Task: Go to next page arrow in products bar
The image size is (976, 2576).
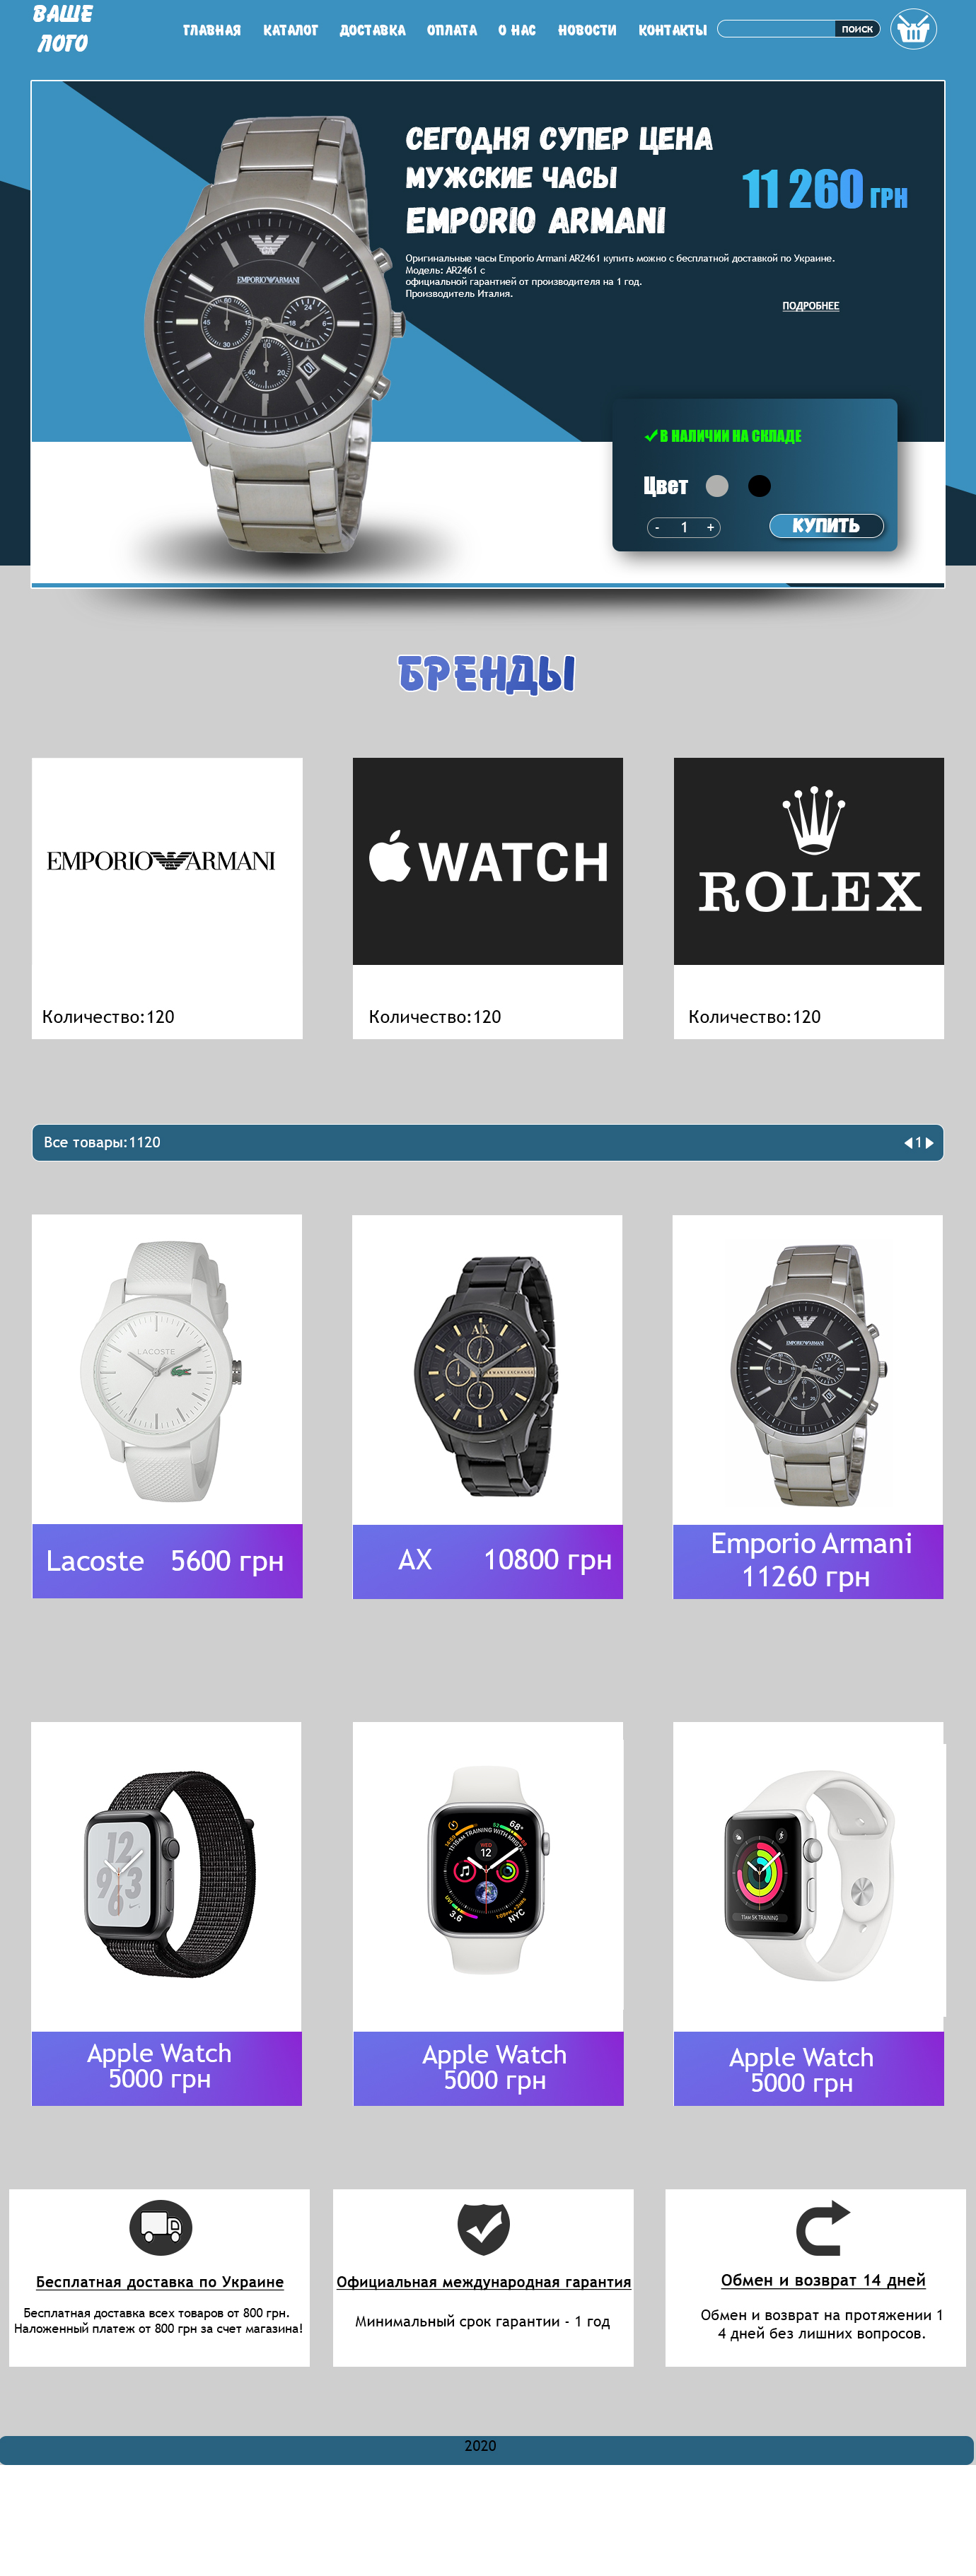Action: (929, 1142)
